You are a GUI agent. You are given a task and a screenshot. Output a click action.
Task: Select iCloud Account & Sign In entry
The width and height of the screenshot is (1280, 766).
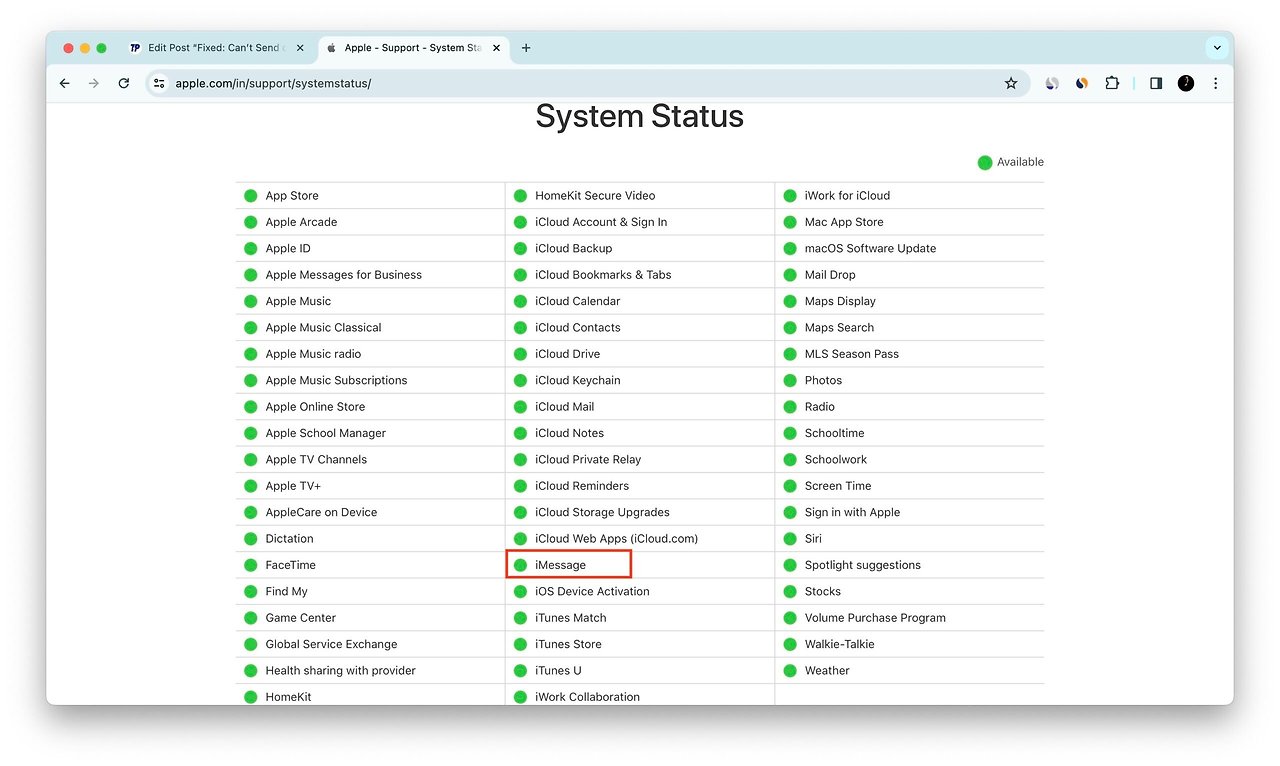[640, 222]
